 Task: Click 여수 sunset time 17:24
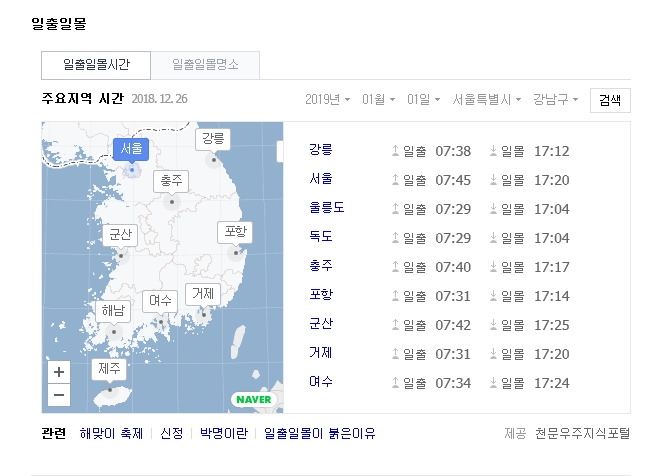(x=552, y=383)
